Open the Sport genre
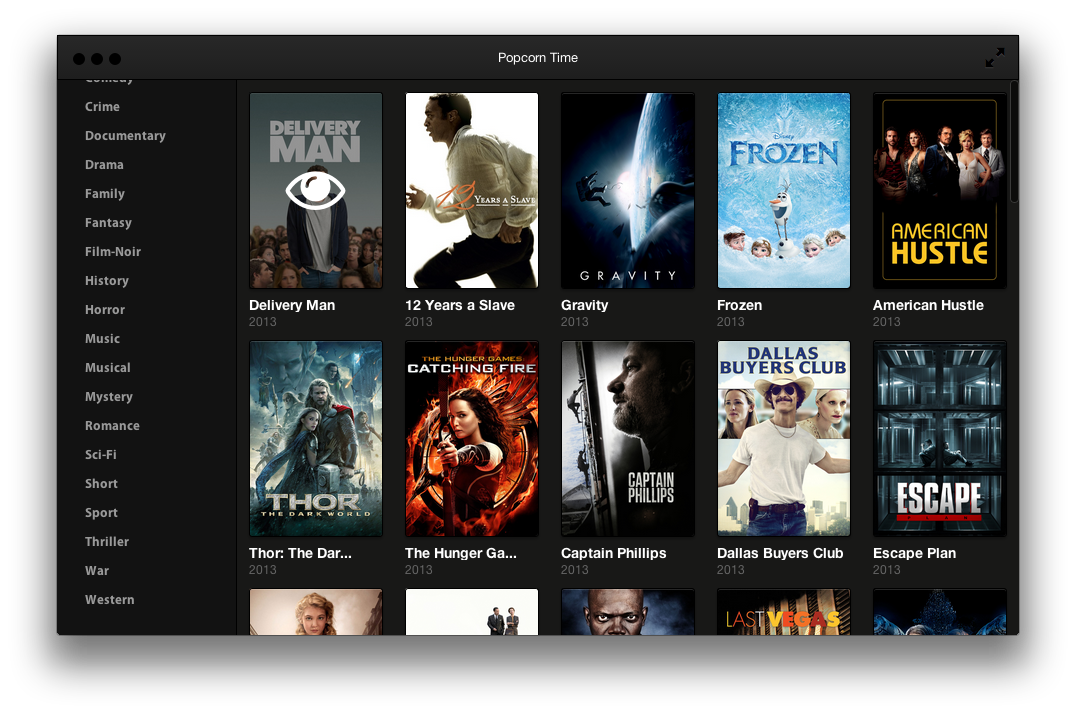Screen dimensions: 1076x714 [102, 513]
